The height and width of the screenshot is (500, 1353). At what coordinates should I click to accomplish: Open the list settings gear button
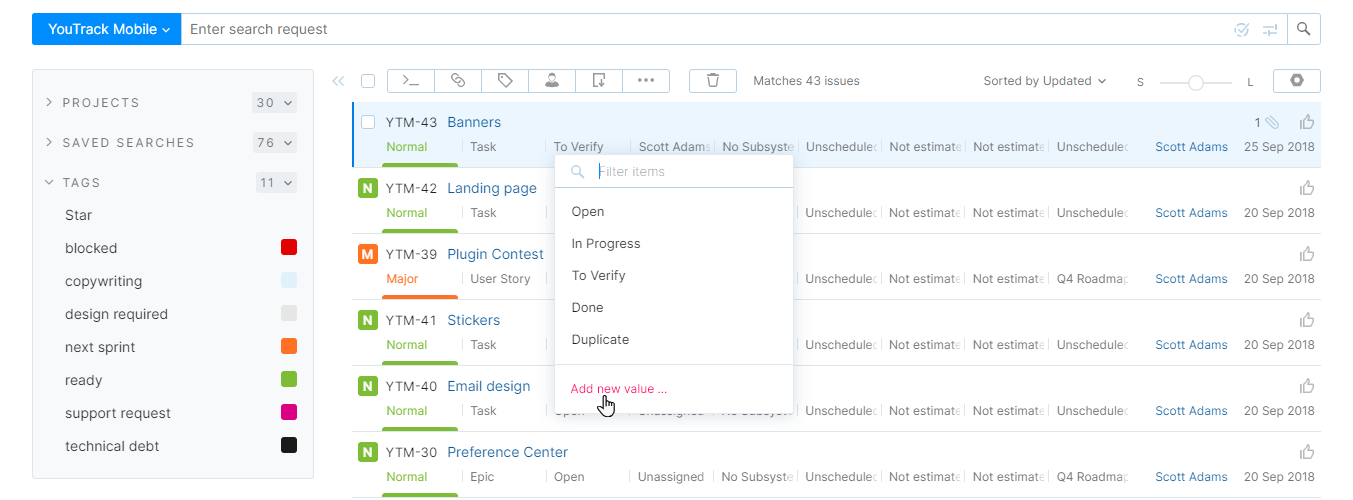point(1297,81)
